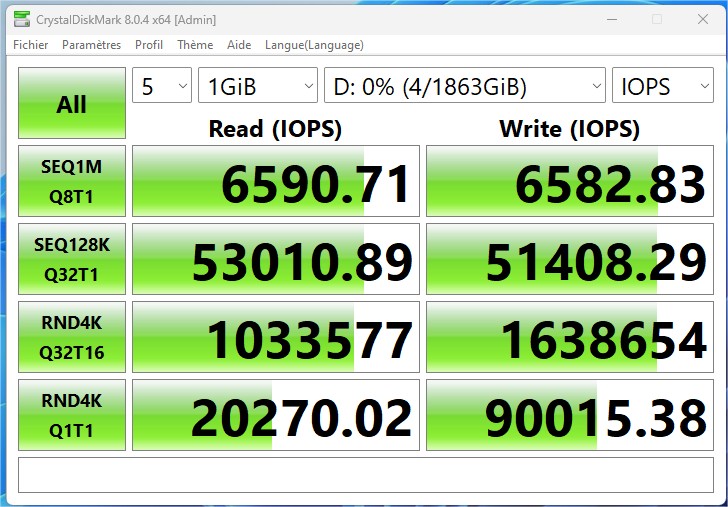The image size is (728, 507).
Task: Expand the 1GiB test size dropdown
Action: click(x=258, y=85)
